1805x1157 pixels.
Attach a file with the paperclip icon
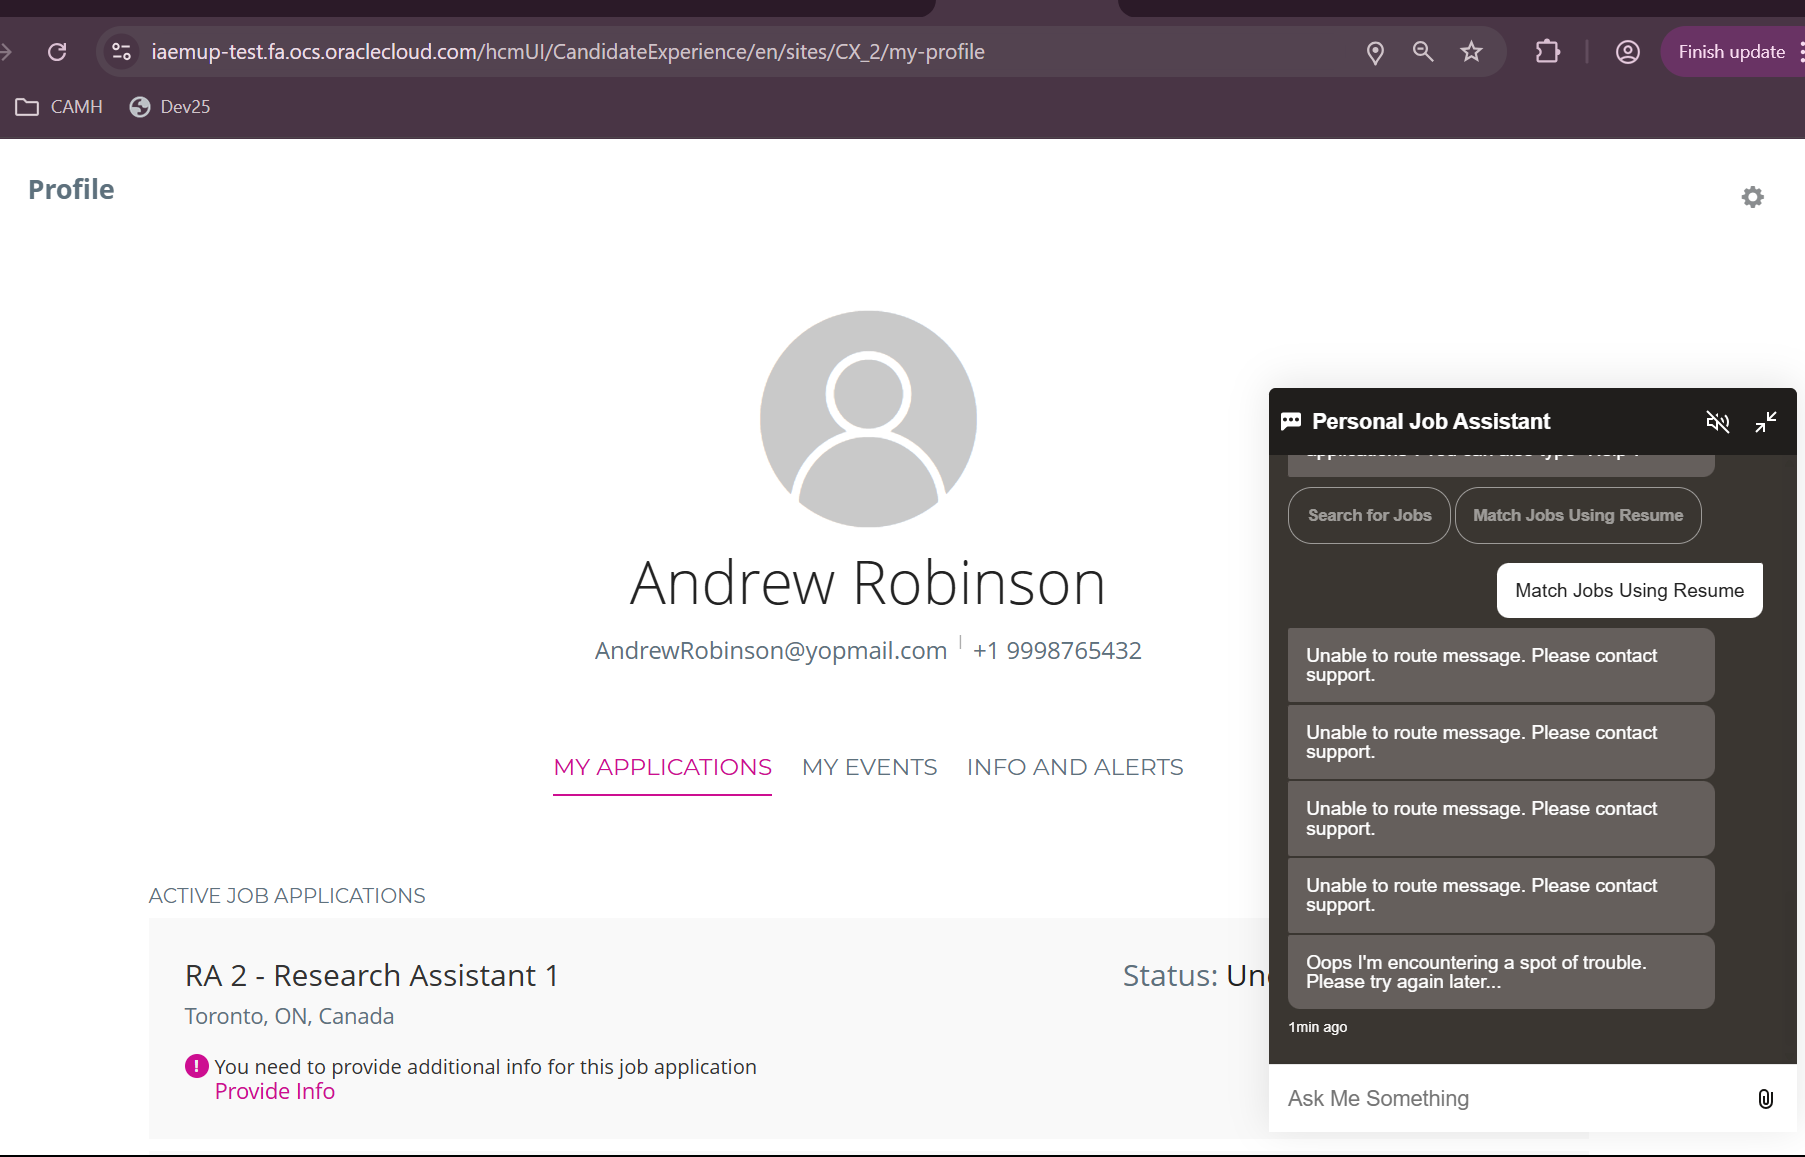(1765, 1098)
